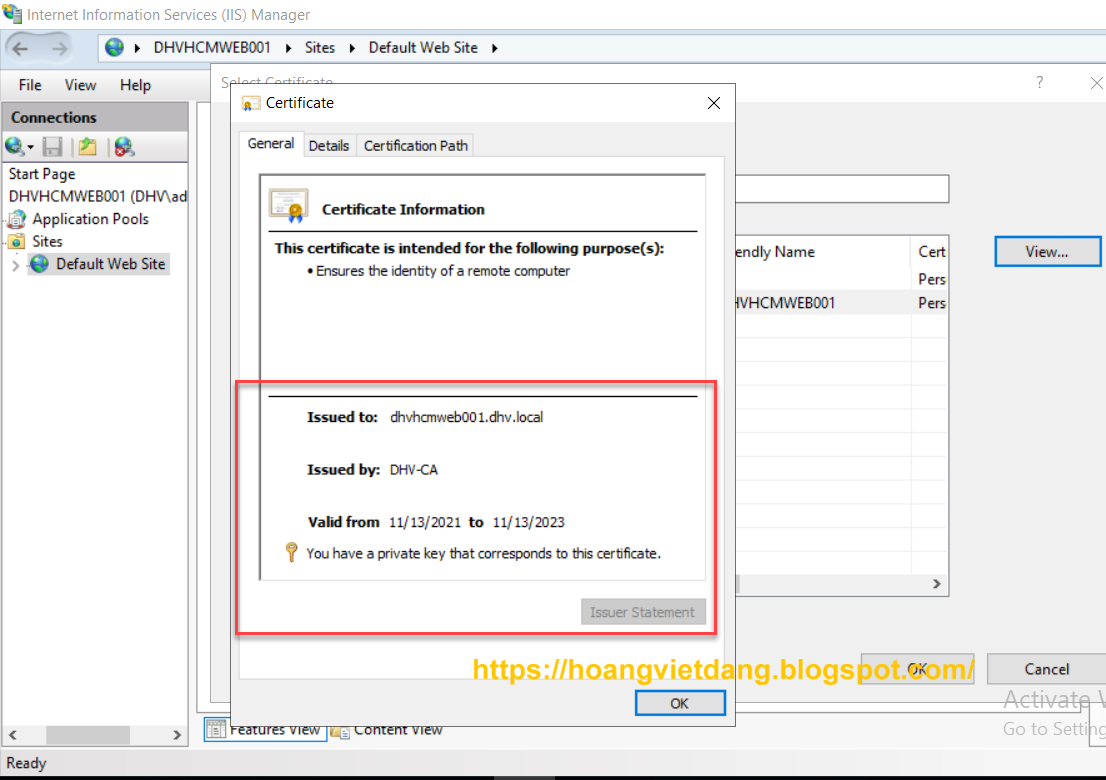Open the View menu
Image resolution: width=1106 pixels, height=780 pixels.
[x=80, y=85]
